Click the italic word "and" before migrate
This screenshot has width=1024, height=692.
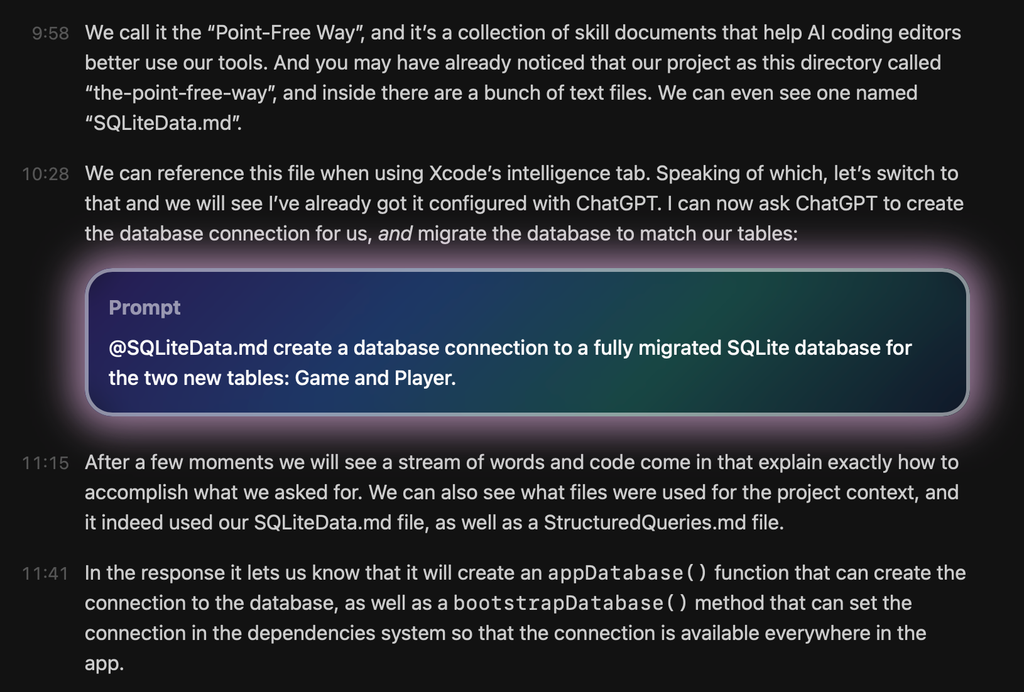395,235
